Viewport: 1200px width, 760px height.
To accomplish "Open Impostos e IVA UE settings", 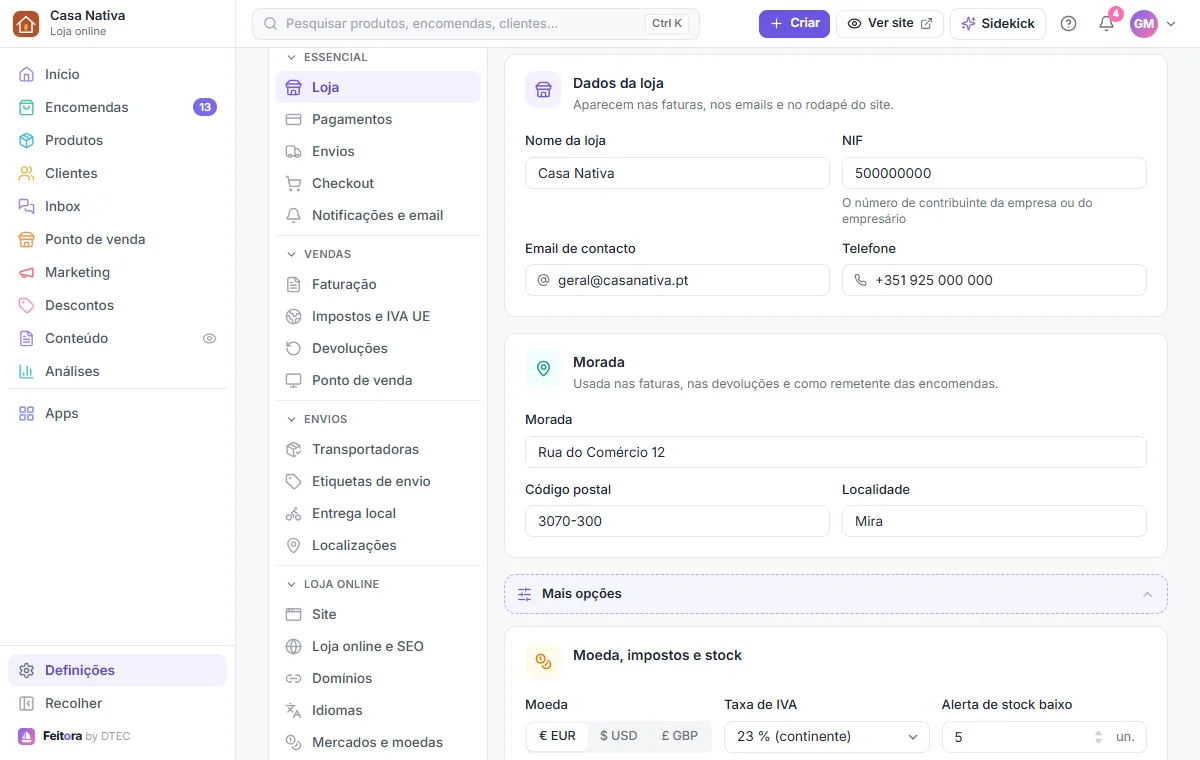I will tap(378, 316).
